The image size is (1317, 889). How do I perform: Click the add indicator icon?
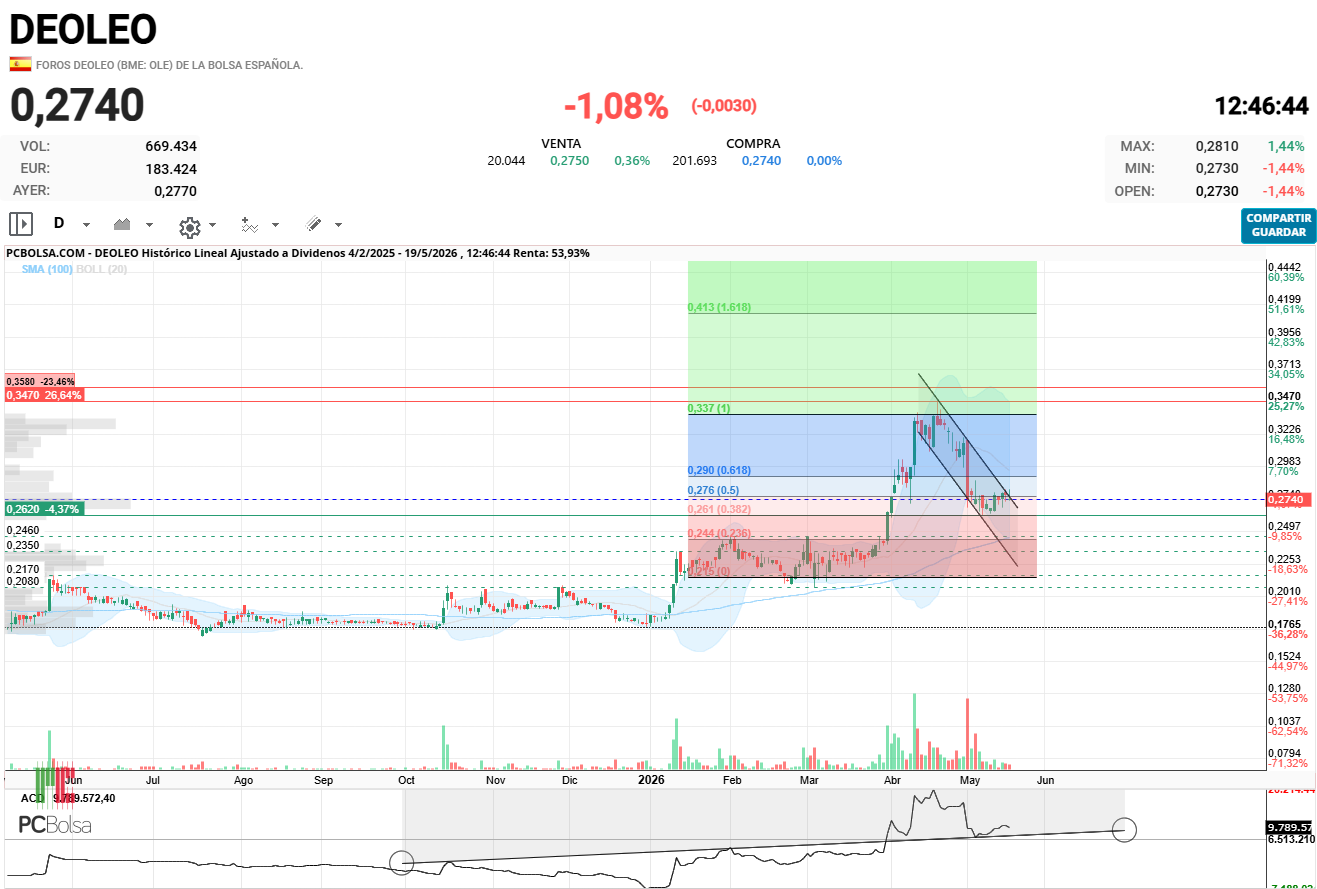pos(250,225)
